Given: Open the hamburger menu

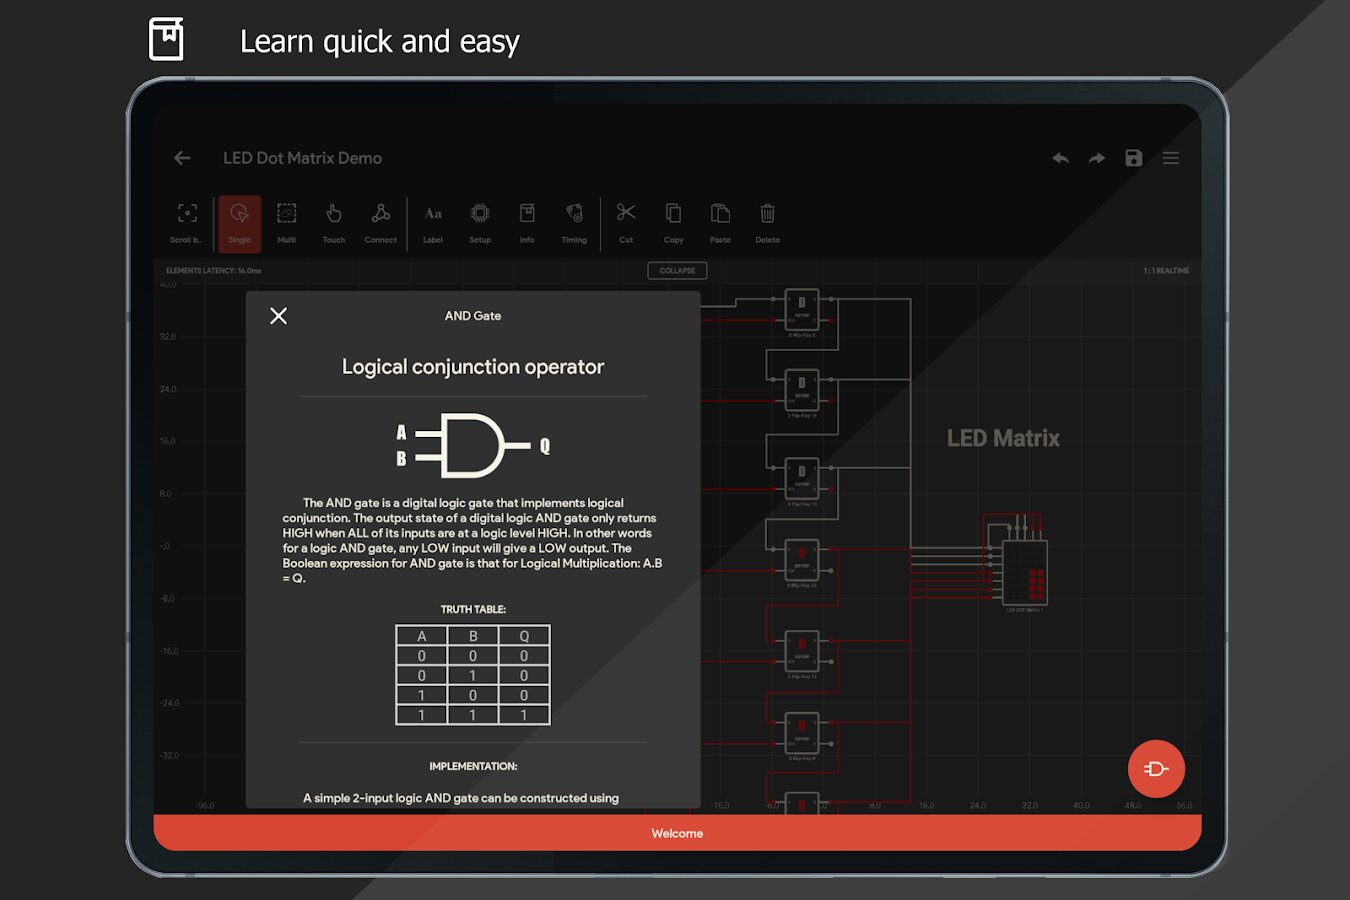Looking at the screenshot, I should click(1171, 158).
